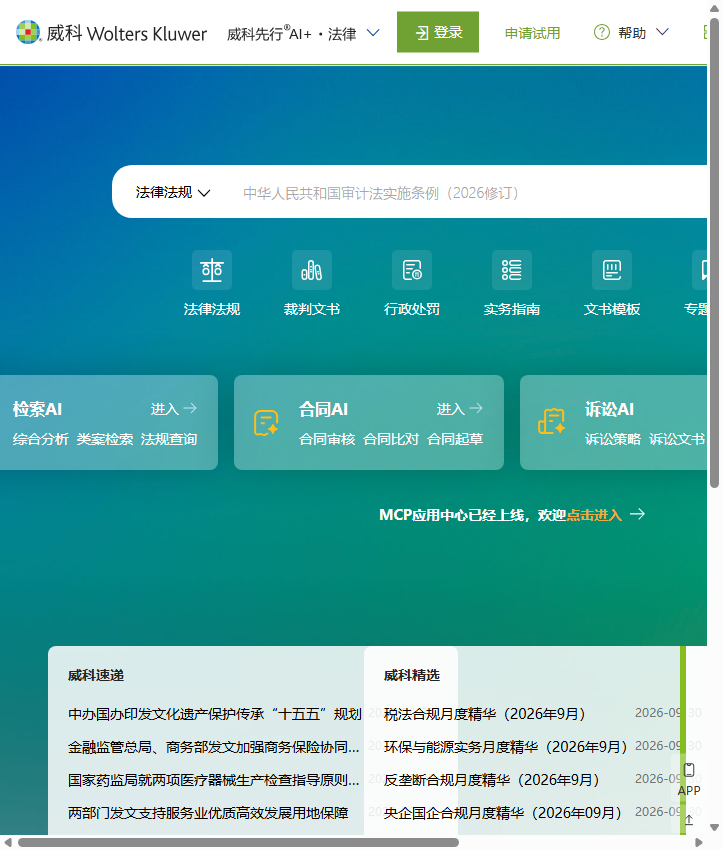Viewport: 722px width, 850px height.
Task: Click the 合同AI card icon
Action: click(266, 423)
